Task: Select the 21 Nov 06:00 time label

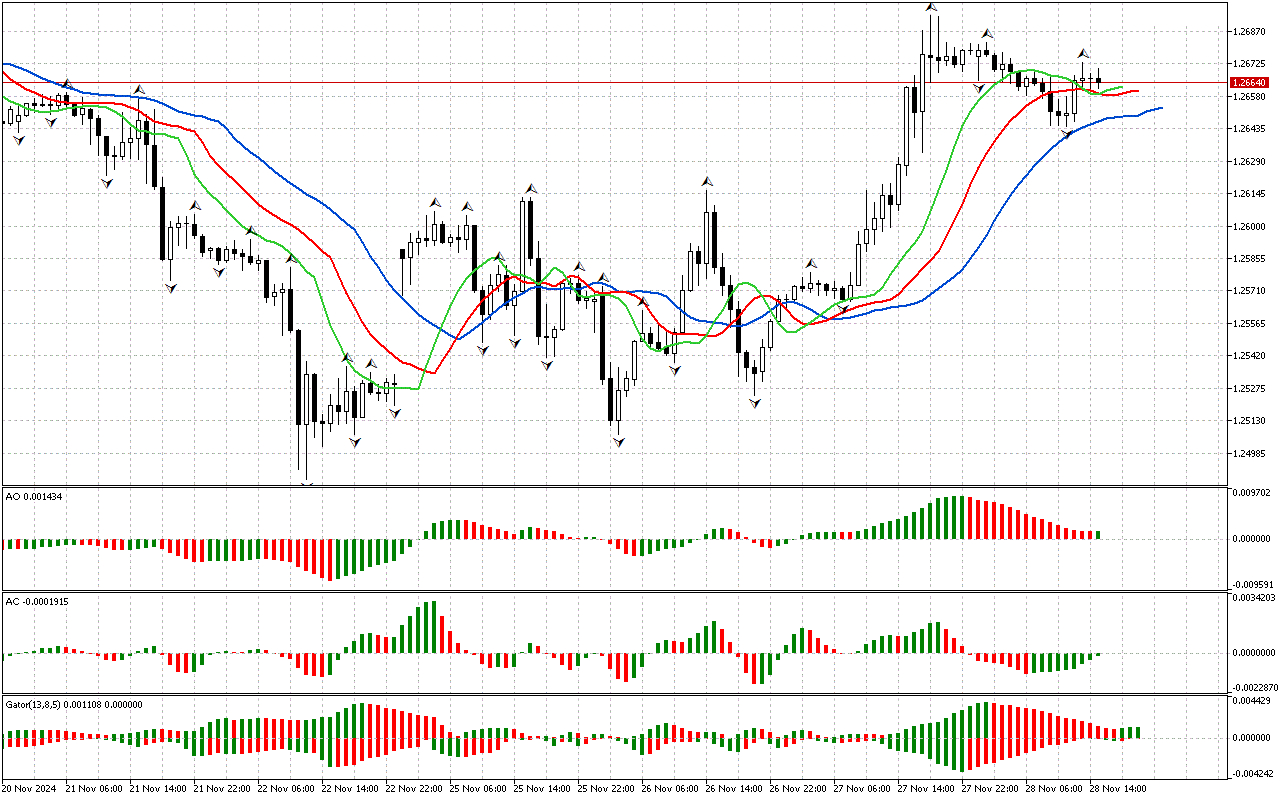Action: coord(94,788)
